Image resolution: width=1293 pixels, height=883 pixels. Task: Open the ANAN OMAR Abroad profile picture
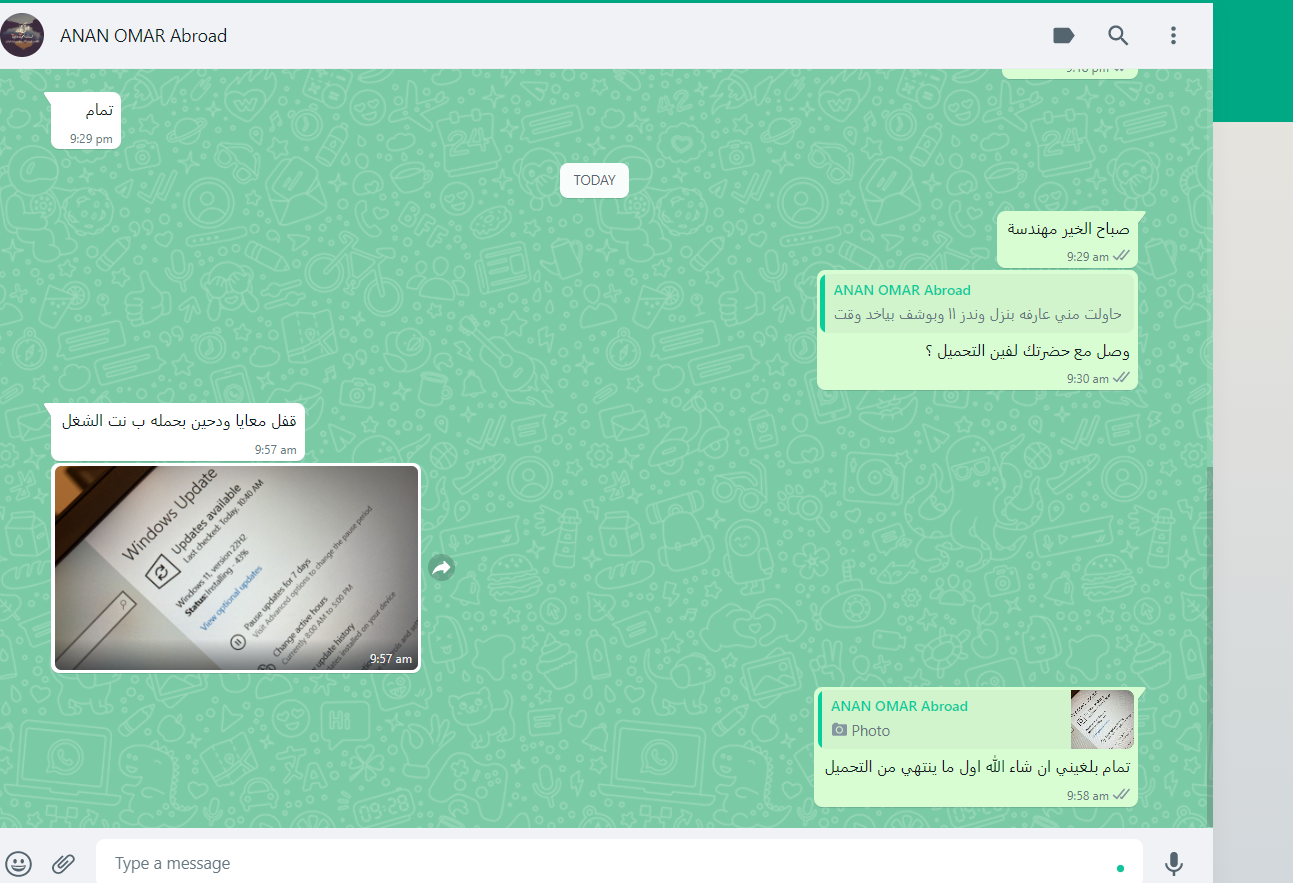coord(22,36)
